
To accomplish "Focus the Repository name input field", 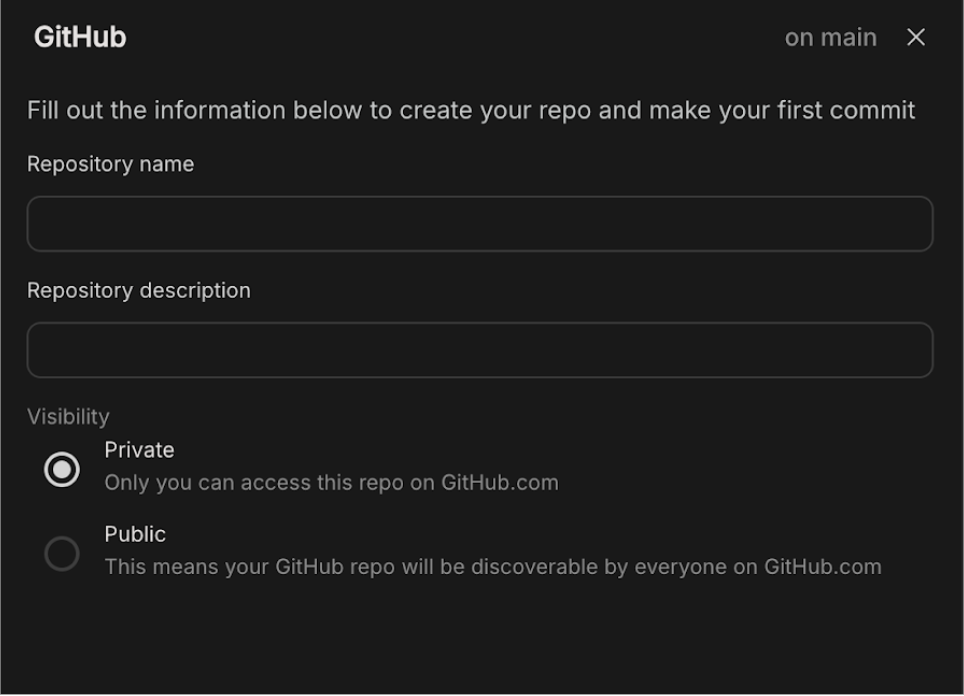I will [480, 224].
